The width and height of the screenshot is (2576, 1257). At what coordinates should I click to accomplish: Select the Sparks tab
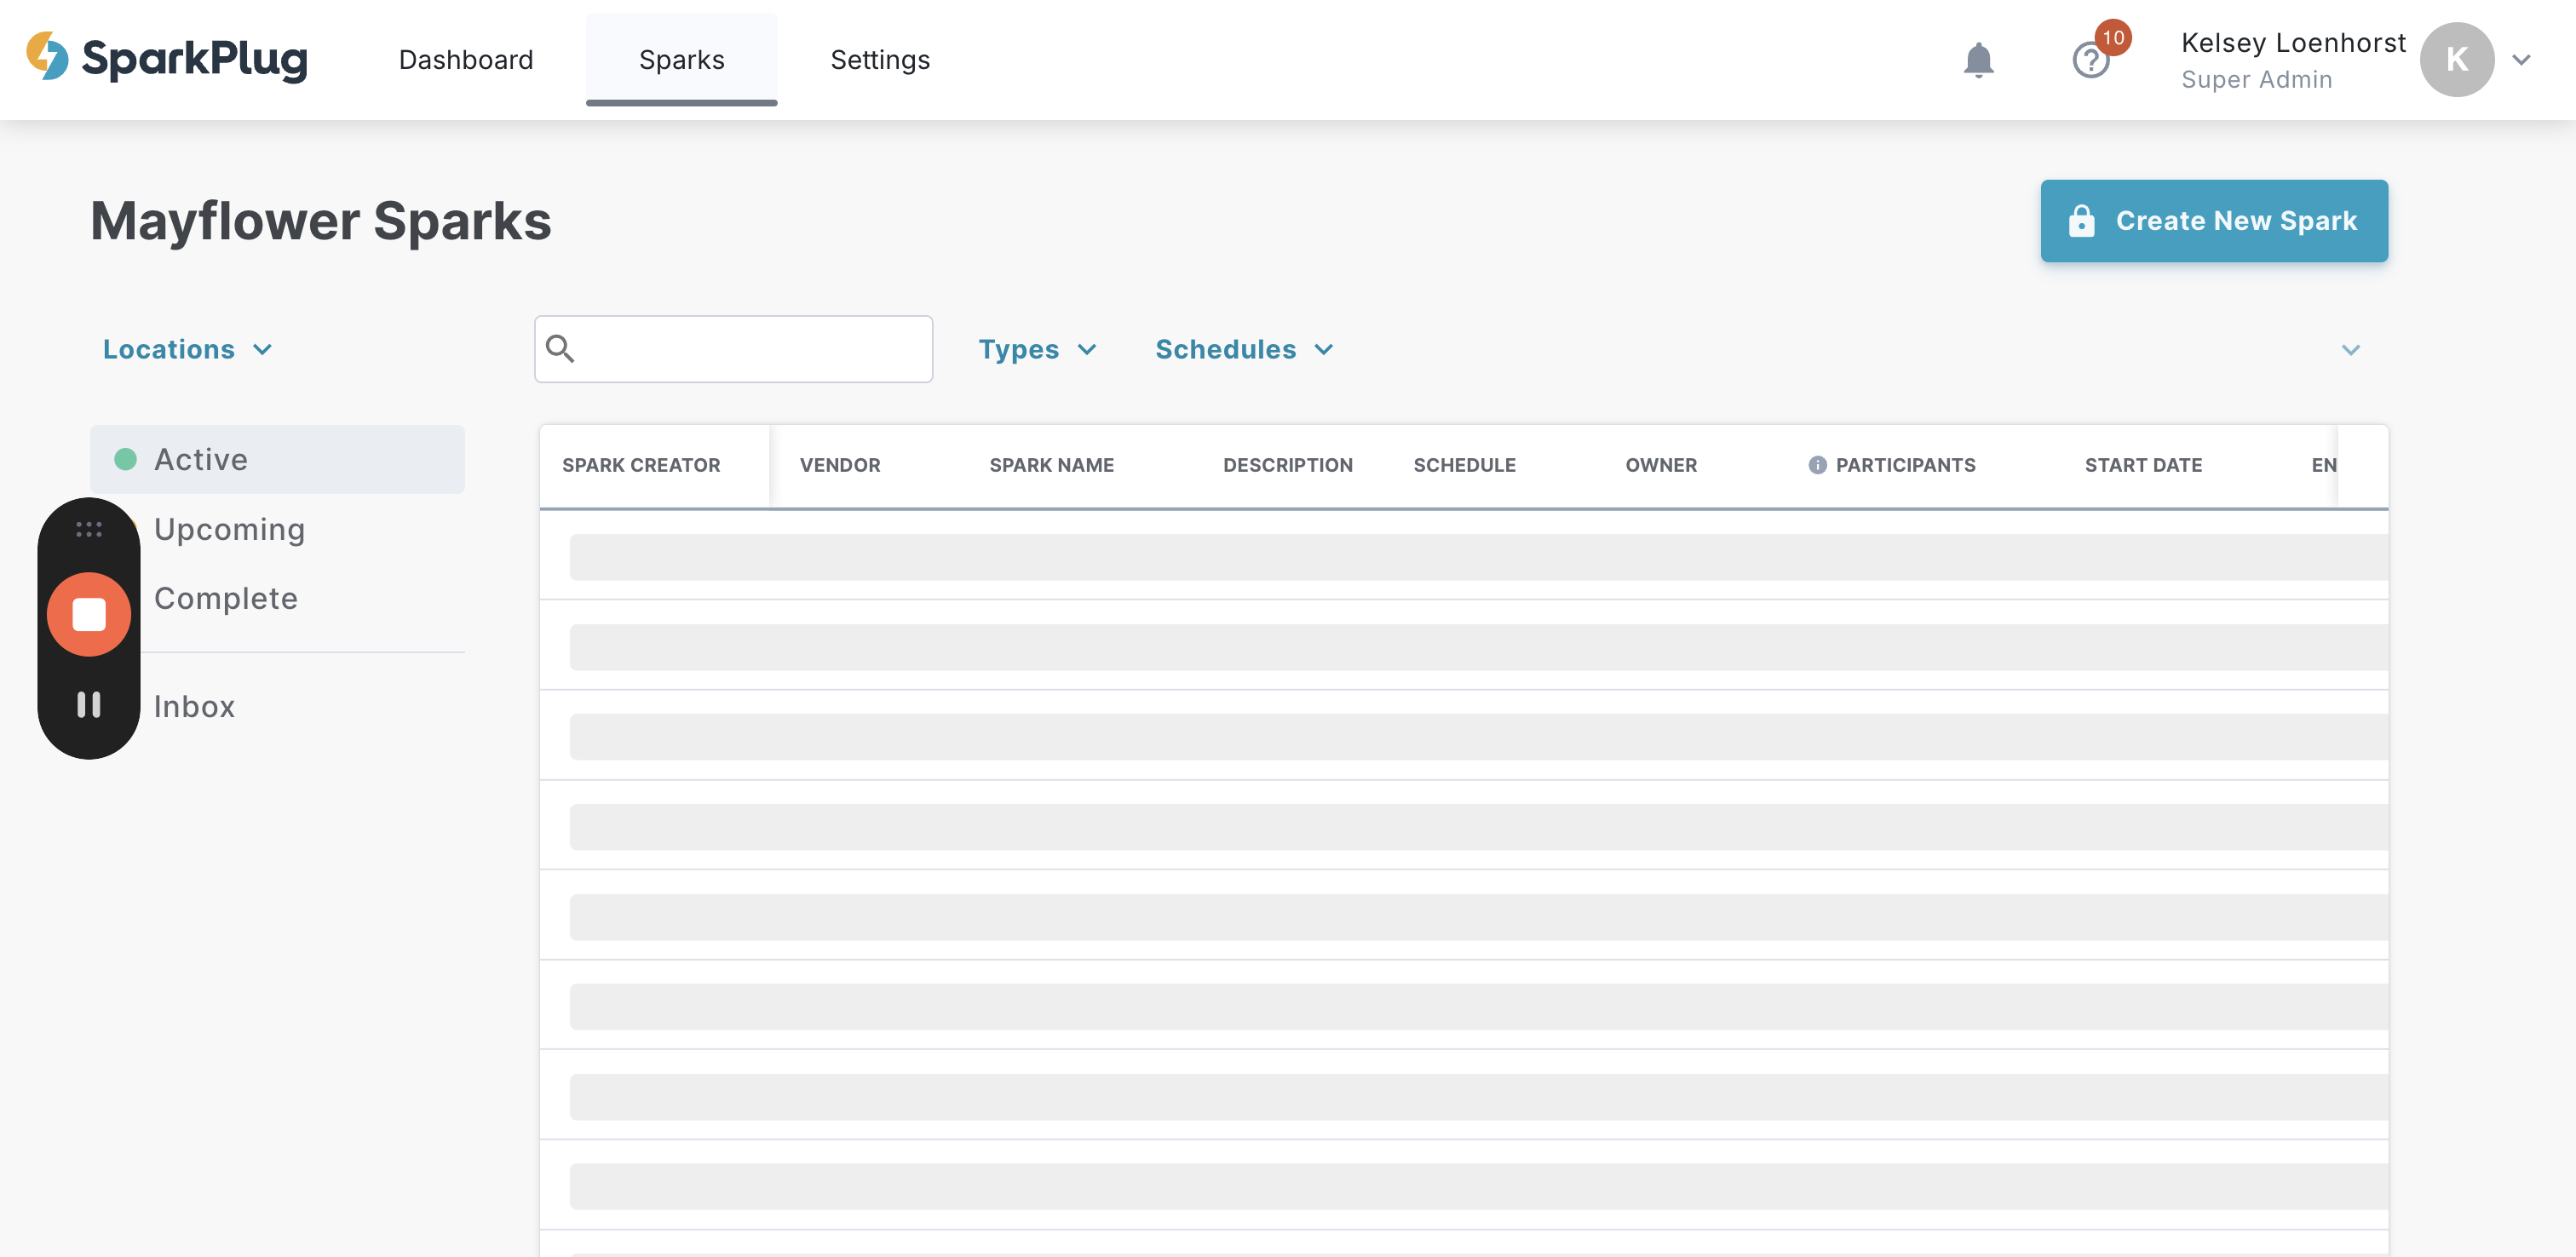682,60
